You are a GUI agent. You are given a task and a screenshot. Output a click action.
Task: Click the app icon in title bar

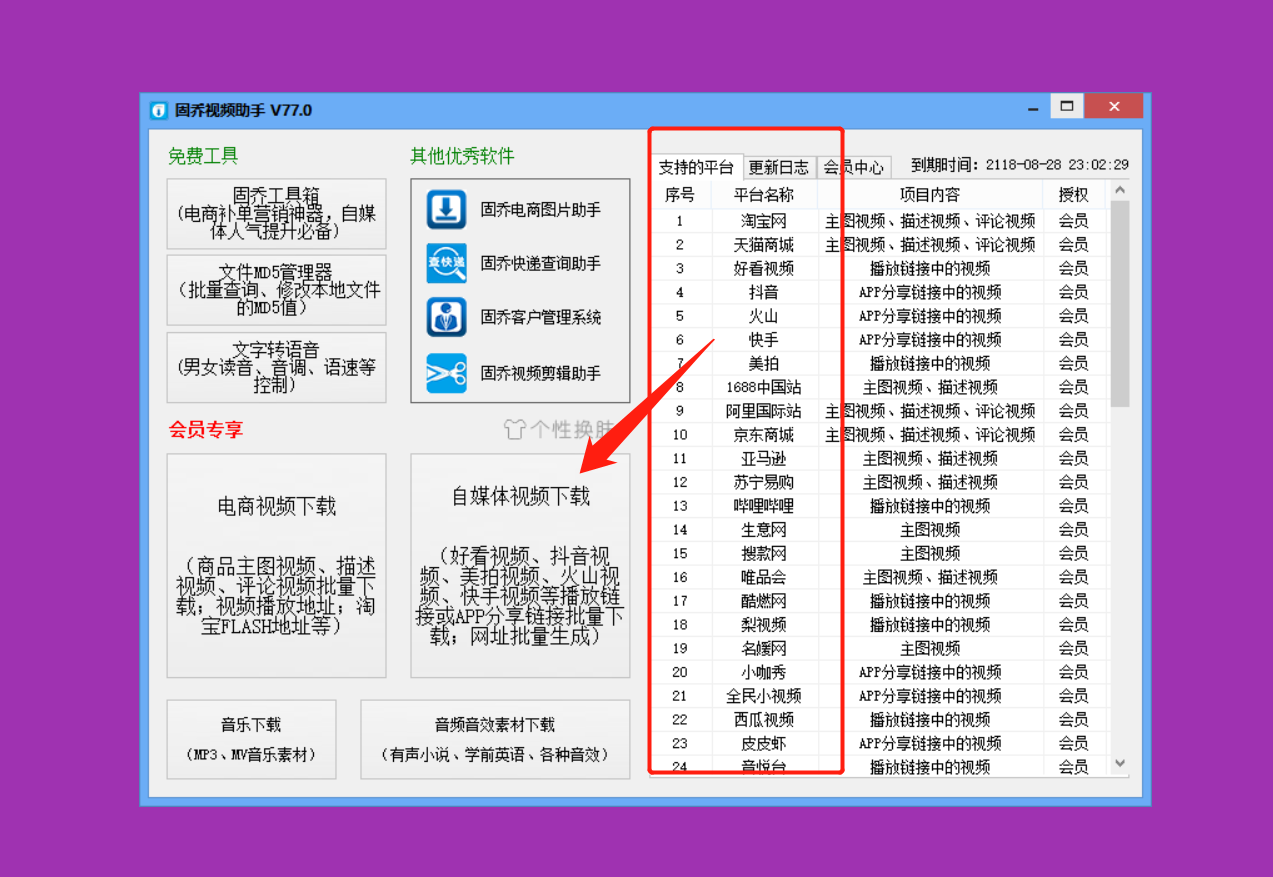[x=158, y=110]
